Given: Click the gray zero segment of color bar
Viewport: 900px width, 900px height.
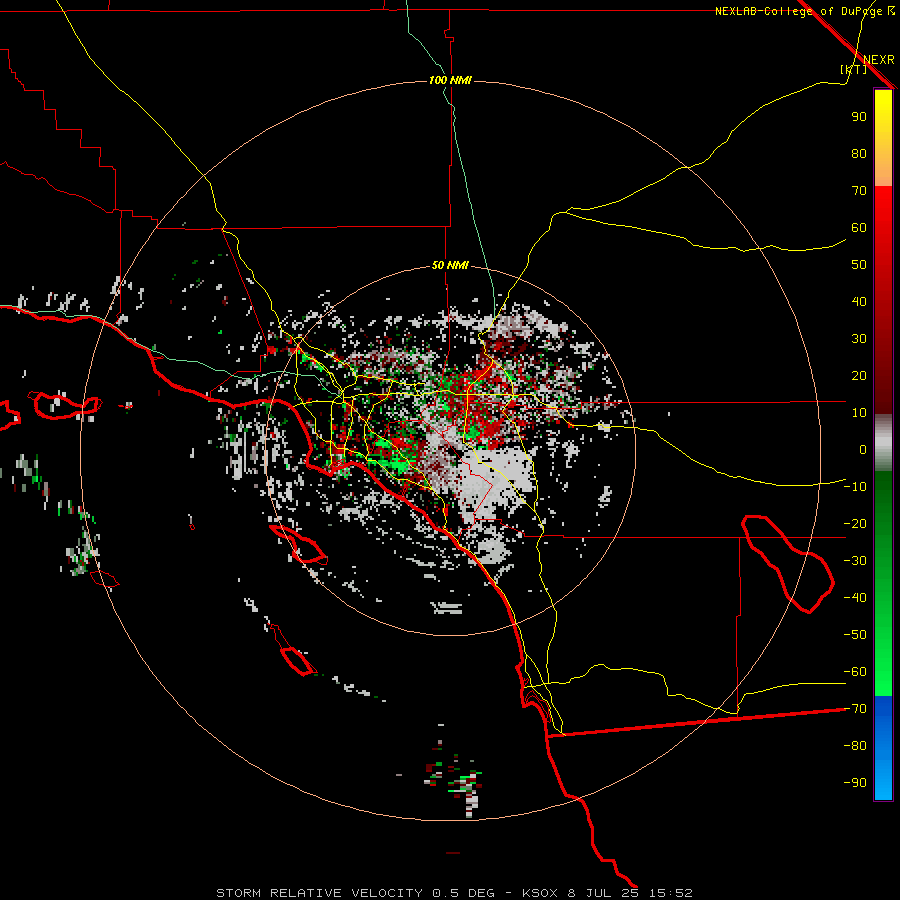Looking at the screenshot, I should [x=883, y=443].
